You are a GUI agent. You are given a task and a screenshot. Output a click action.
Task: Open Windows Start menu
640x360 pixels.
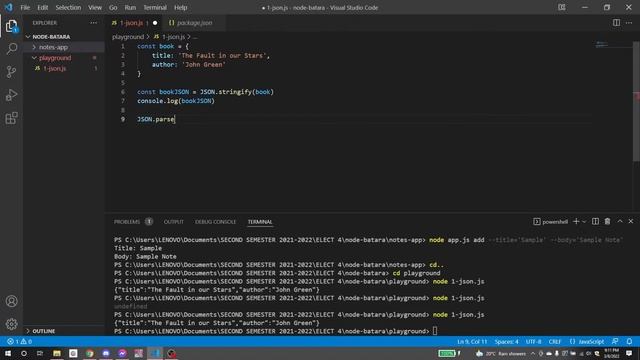8,353
